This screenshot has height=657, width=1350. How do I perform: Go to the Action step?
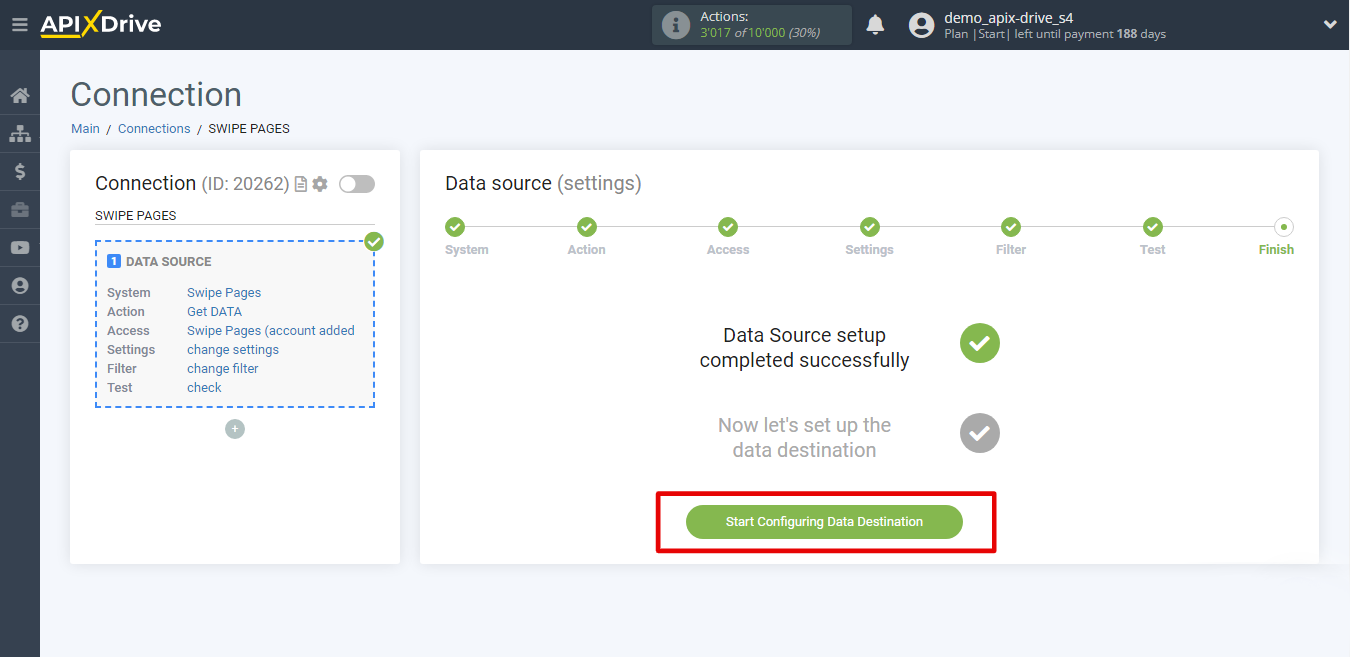click(587, 237)
